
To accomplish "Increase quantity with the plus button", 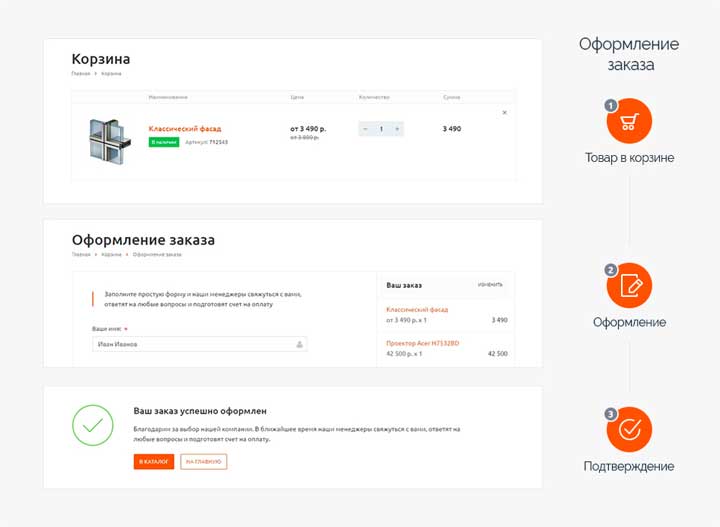I will [397, 129].
